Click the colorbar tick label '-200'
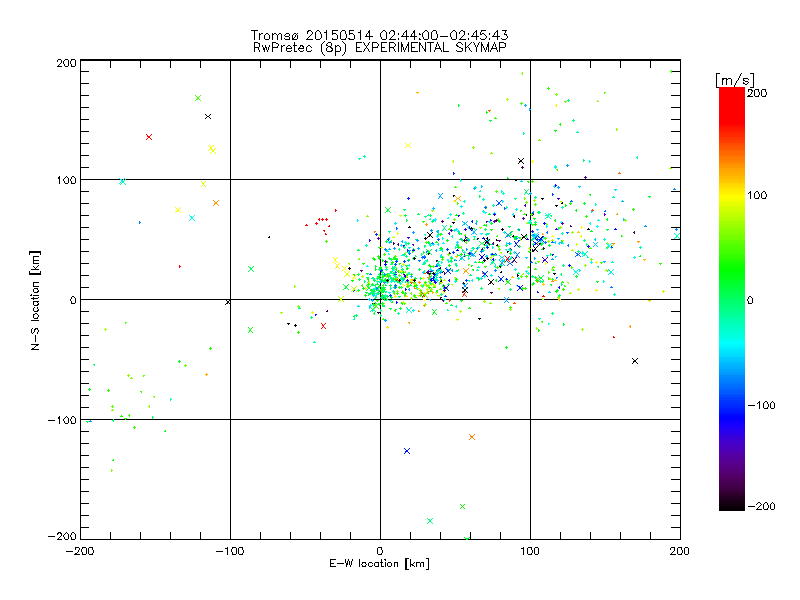Image resolution: width=800 pixels, height=600 pixels. (x=762, y=506)
